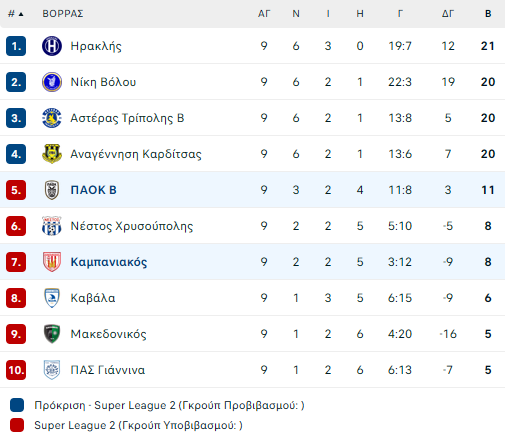The width and height of the screenshot is (505, 444).
Task: Open the Καμπανιακός red striped crest
Action: pyautogui.click(x=52, y=262)
